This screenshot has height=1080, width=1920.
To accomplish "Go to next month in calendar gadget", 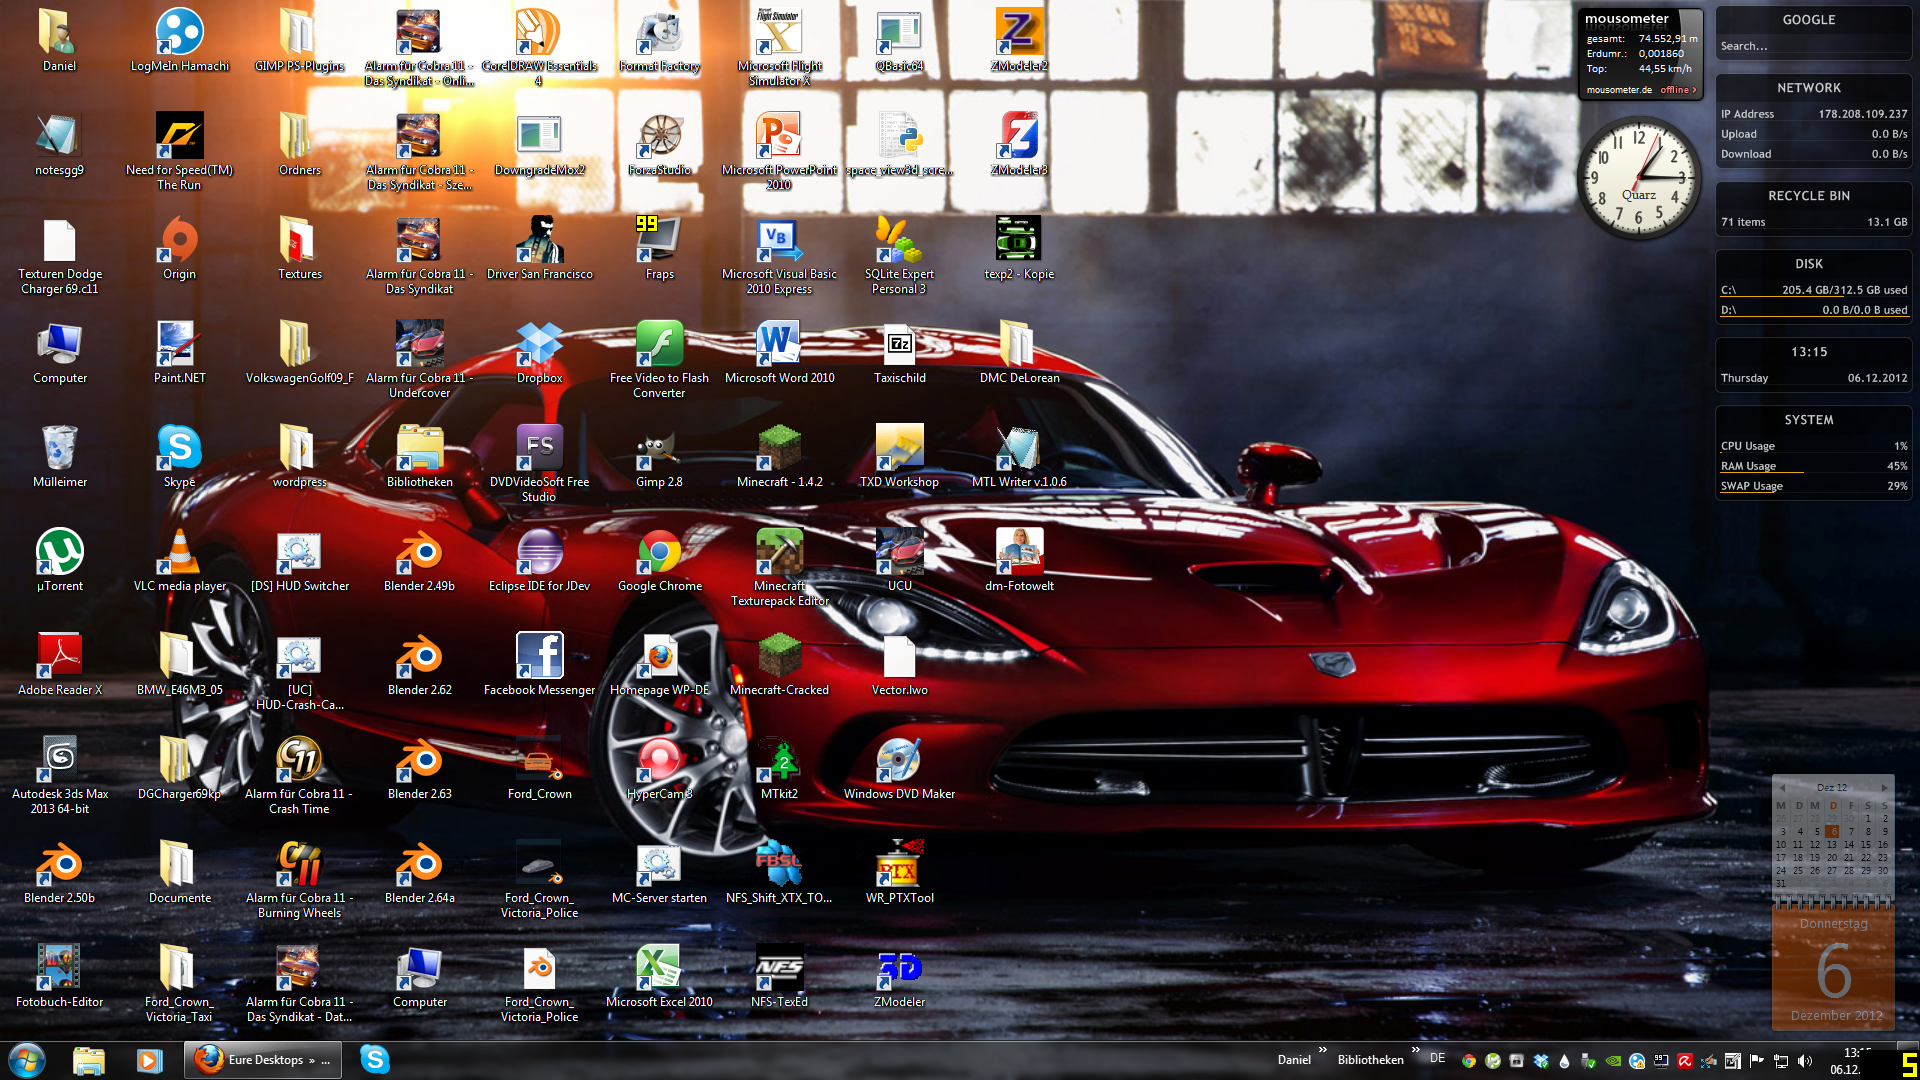I will (1884, 788).
